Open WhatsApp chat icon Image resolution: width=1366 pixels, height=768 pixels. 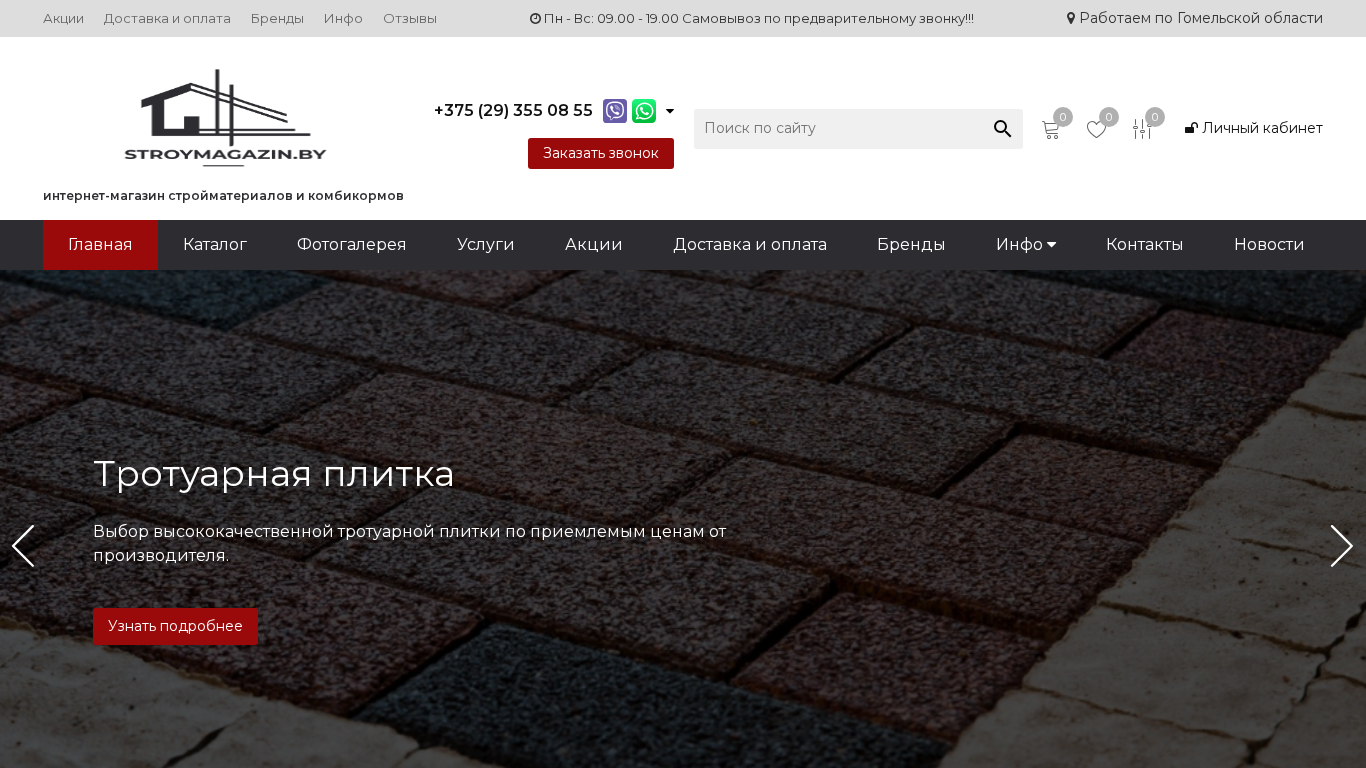pos(644,111)
